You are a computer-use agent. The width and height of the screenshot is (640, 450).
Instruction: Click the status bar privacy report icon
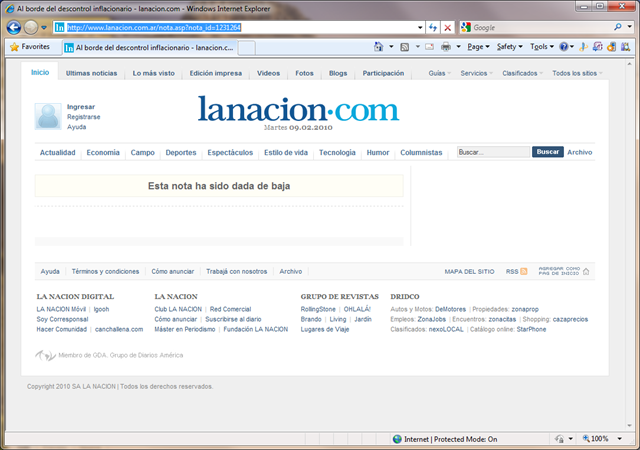559,439
